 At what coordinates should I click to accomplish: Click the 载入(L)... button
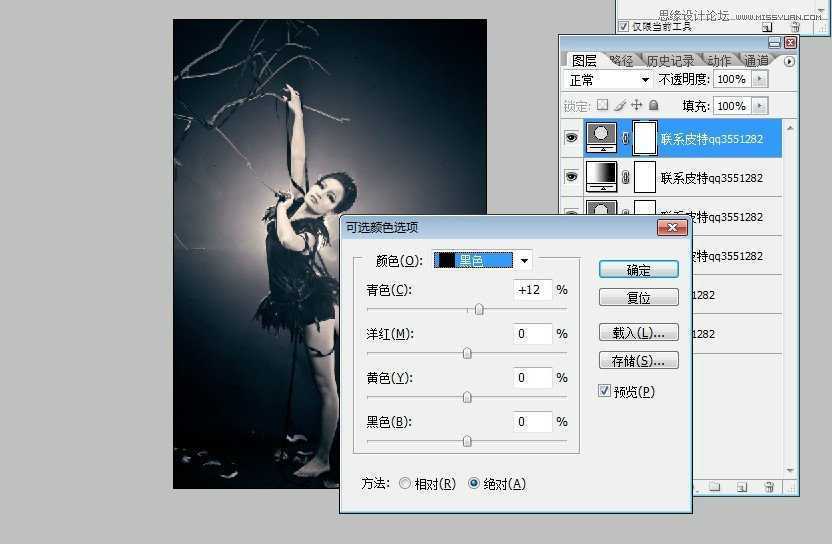coord(638,332)
